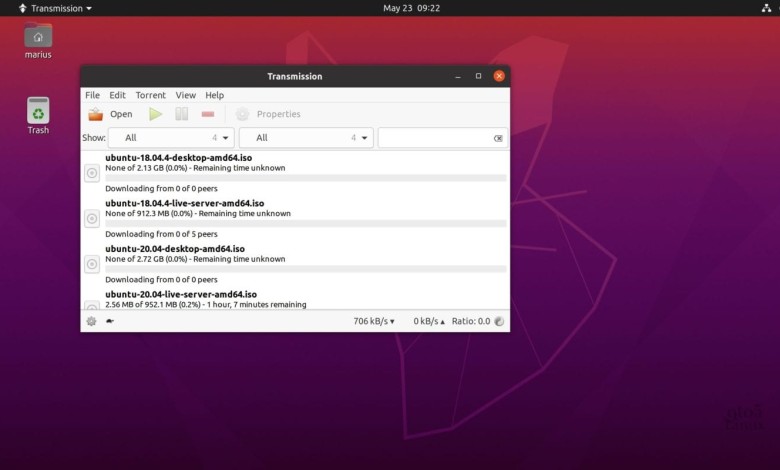The height and width of the screenshot is (470, 780).
Task: Click the clear search field icon
Action: coord(498,138)
